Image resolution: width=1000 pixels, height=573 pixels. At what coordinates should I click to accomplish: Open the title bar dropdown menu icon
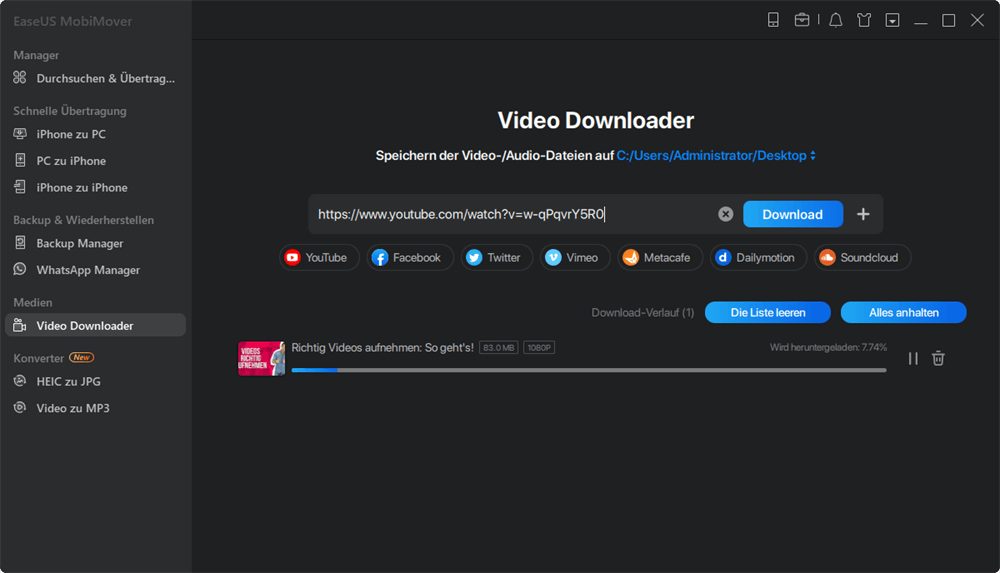tap(892, 20)
